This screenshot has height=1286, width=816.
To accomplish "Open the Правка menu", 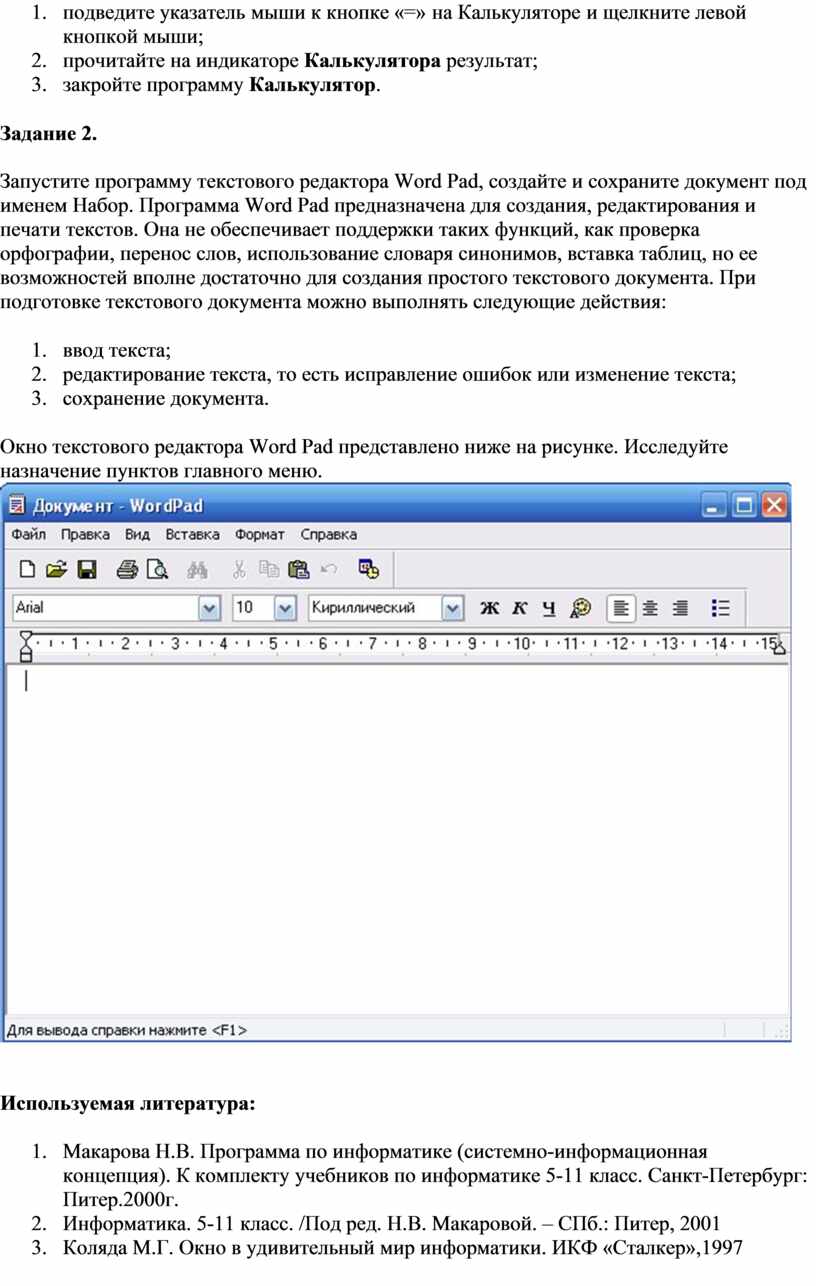I will click(85, 535).
